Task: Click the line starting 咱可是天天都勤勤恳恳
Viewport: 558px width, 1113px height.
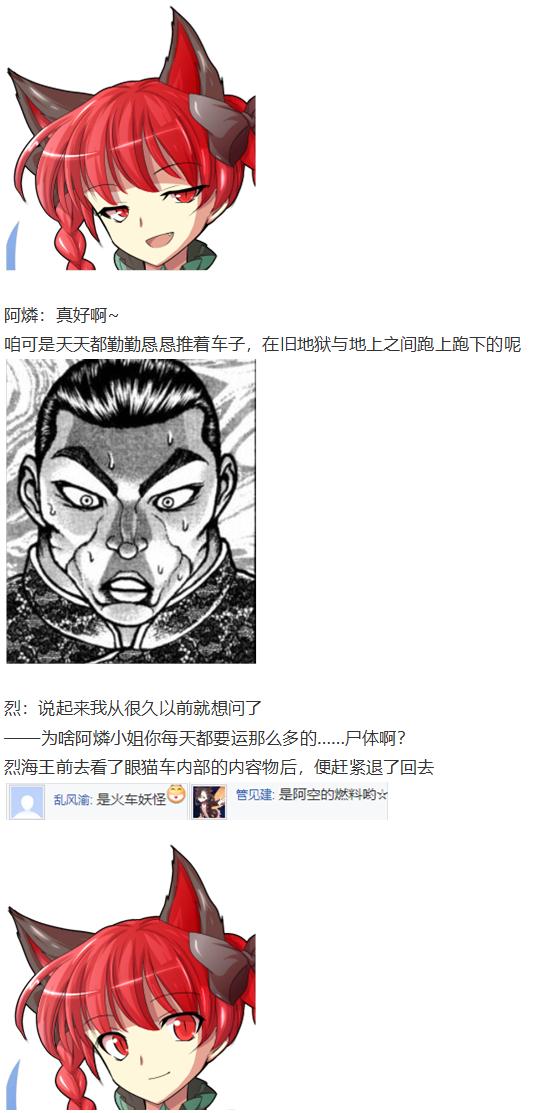Action: click(263, 345)
